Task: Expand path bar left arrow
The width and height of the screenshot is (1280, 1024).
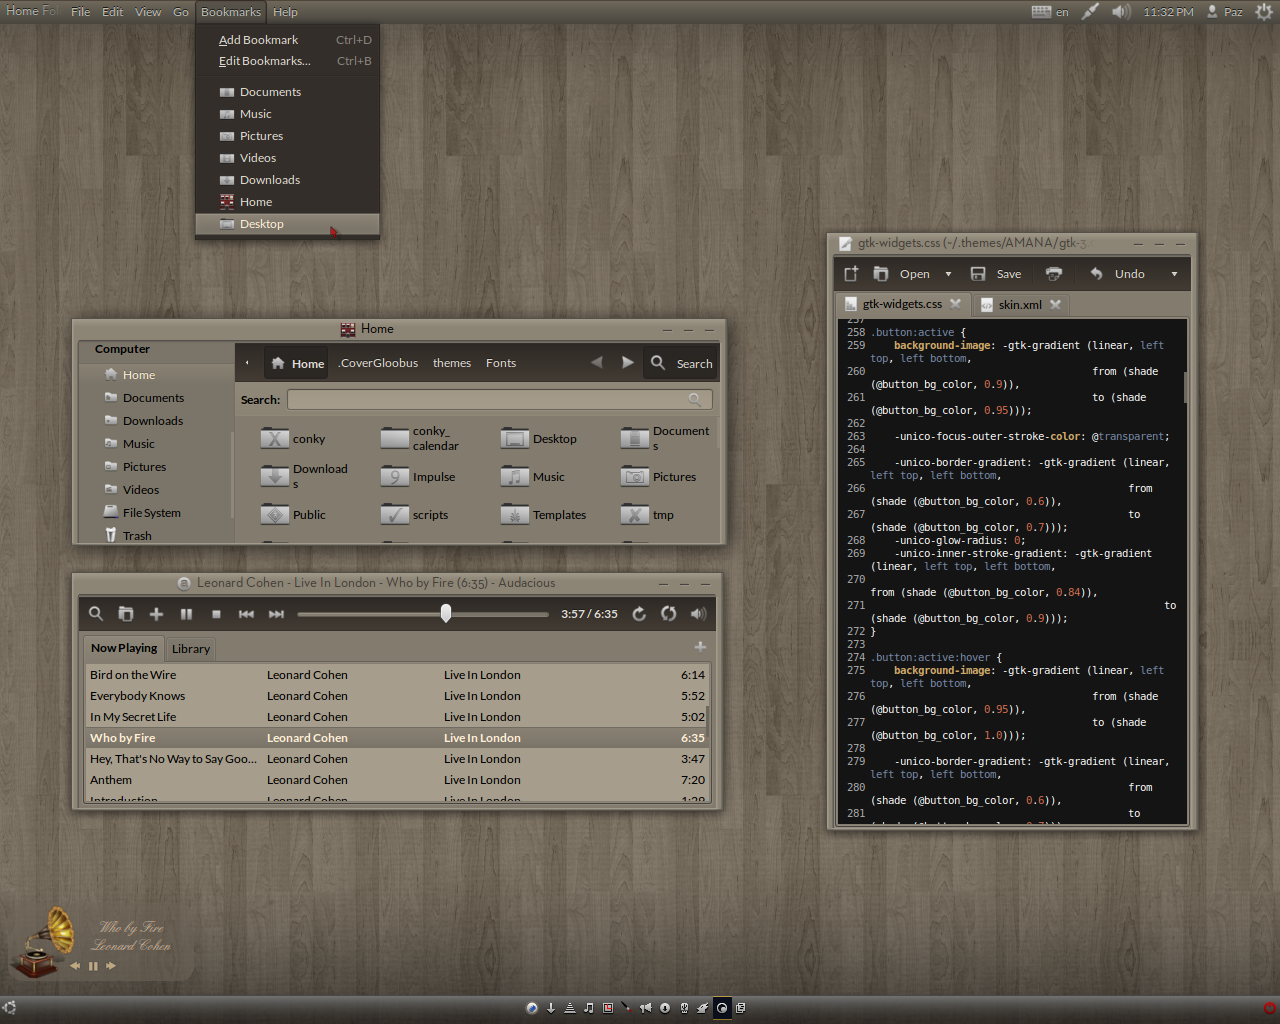Action: tap(247, 363)
